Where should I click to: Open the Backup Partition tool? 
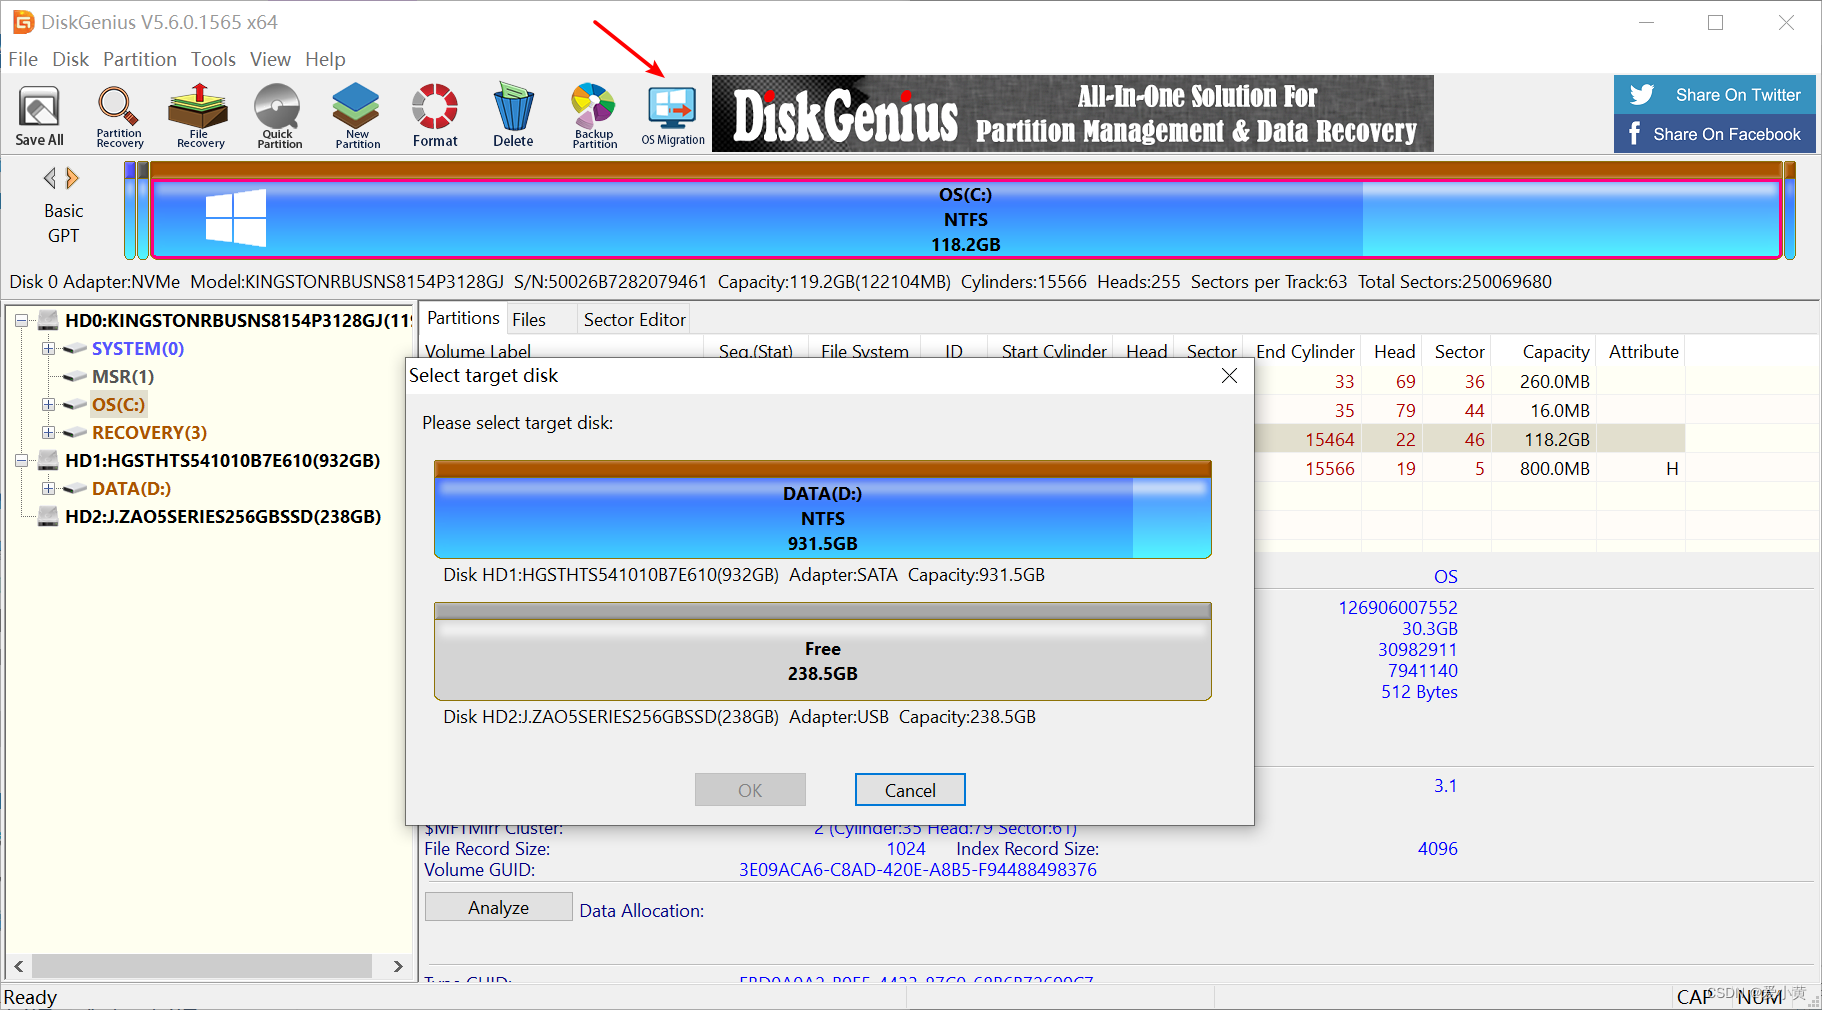[594, 116]
